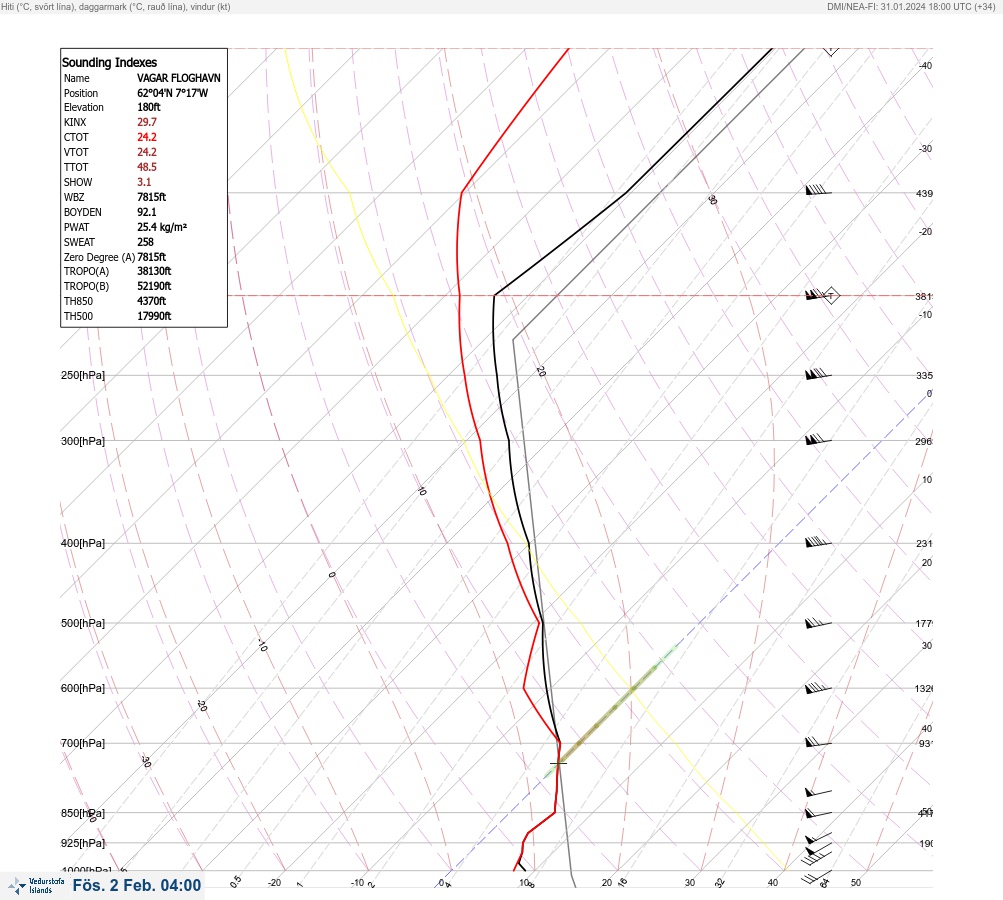
Task: Select the position value 62°04'N 7°17'W
Action: [173, 93]
